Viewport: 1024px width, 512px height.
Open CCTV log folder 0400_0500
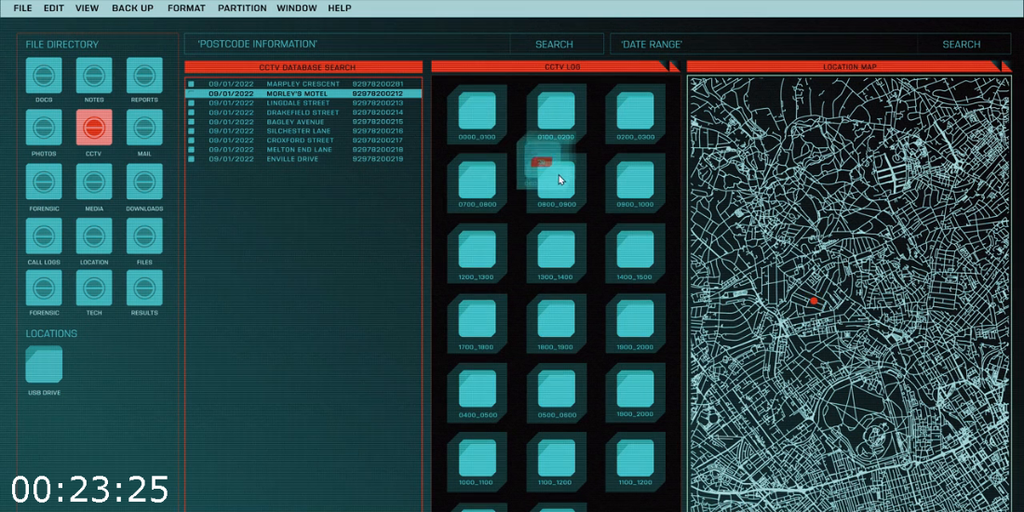477,389
